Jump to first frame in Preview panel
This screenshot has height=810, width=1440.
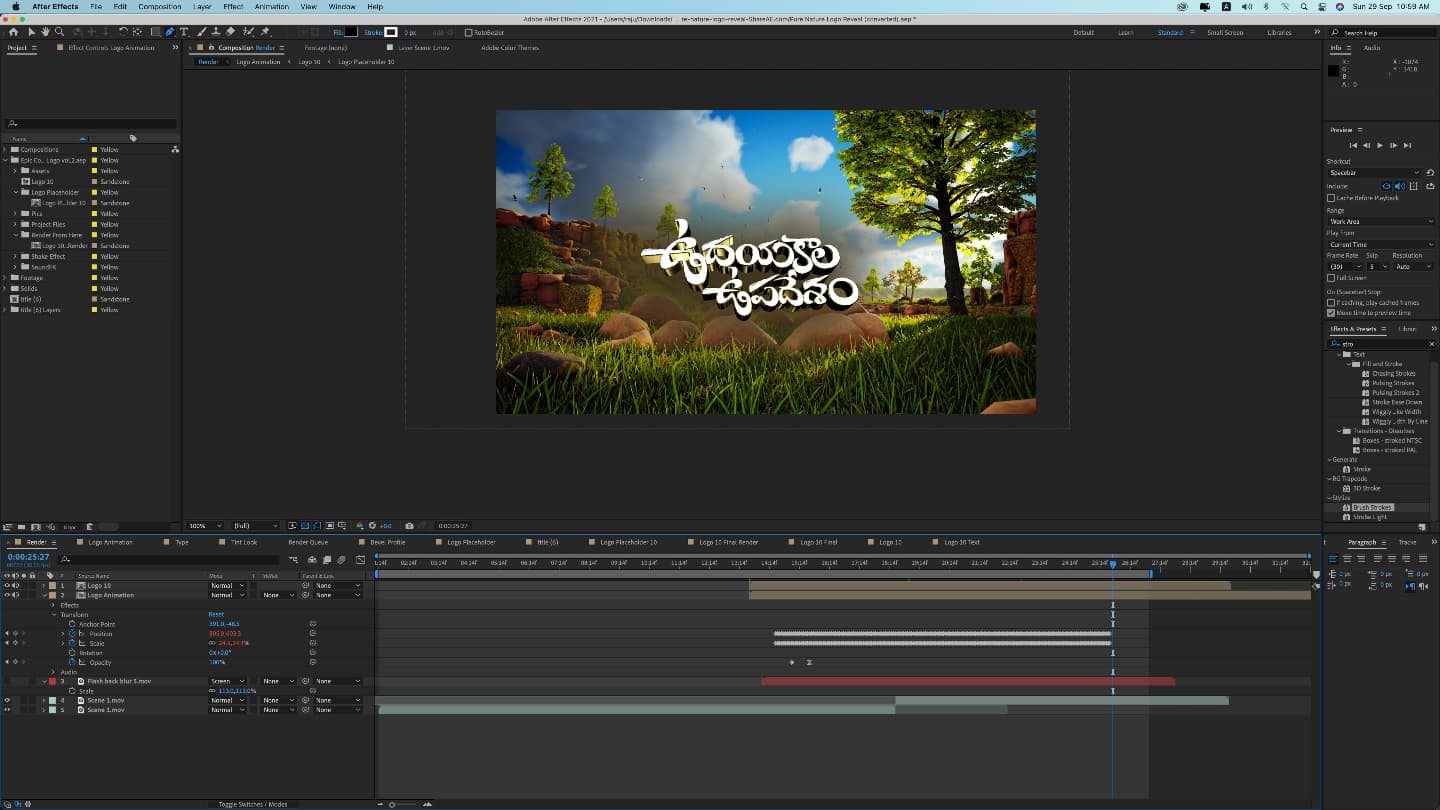point(1353,145)
